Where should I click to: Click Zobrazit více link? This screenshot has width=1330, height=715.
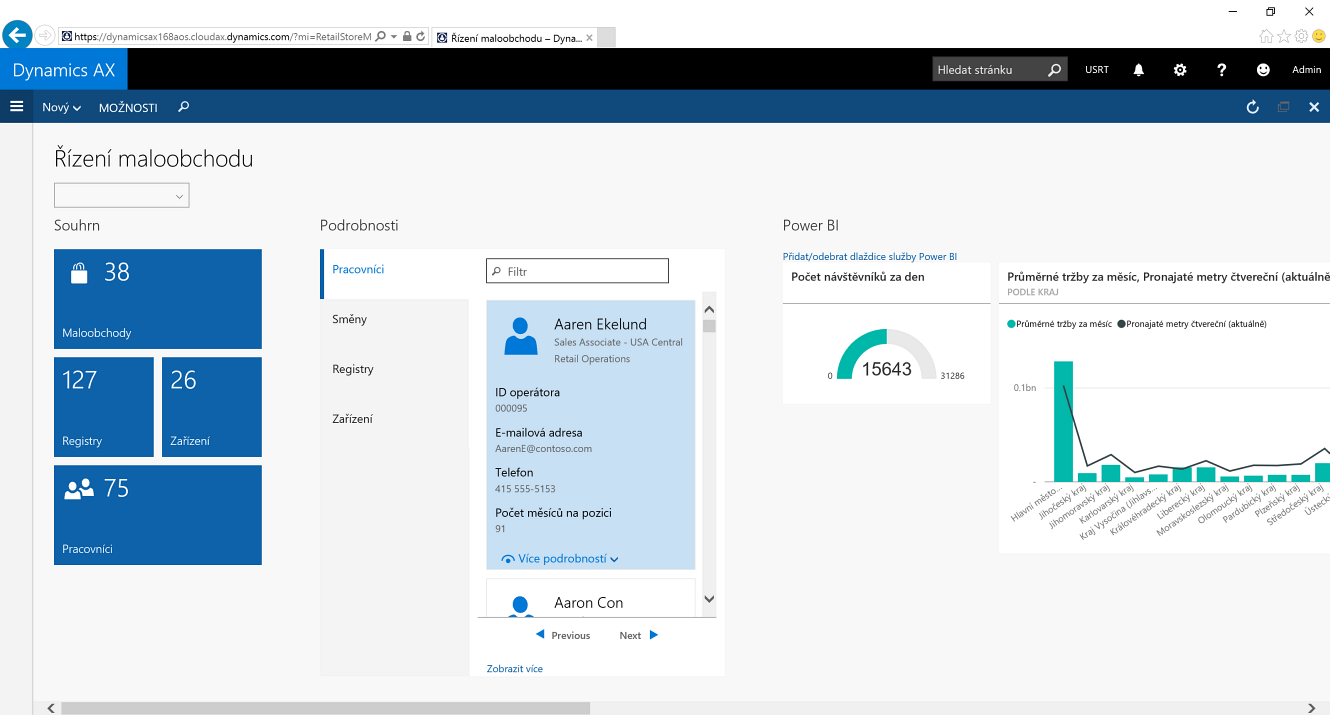point(514,668)
